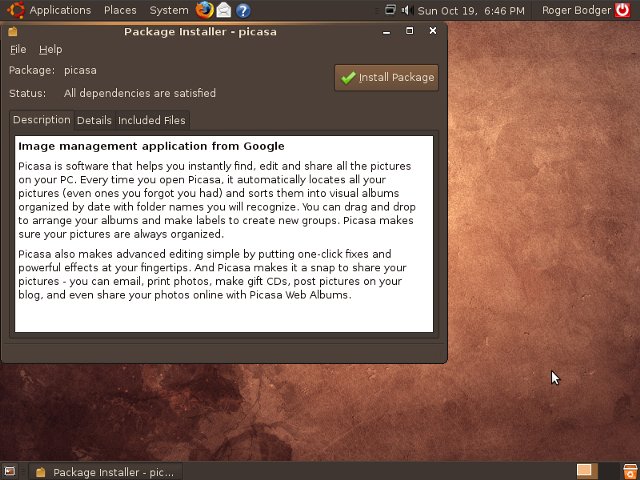This screenshot has width=640, height=480.
Task: Open the Applications menu in top panel
Action: click(60, 10)
